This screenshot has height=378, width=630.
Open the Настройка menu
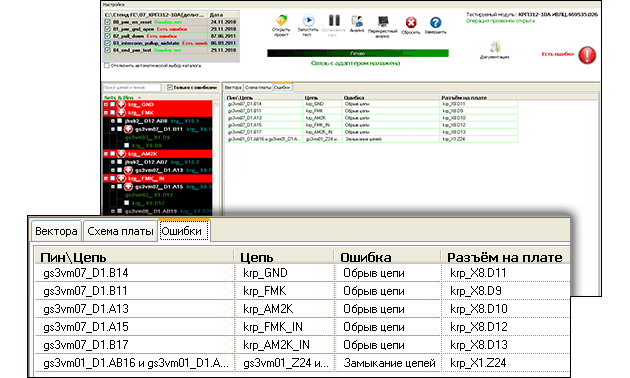click(113, 4)
